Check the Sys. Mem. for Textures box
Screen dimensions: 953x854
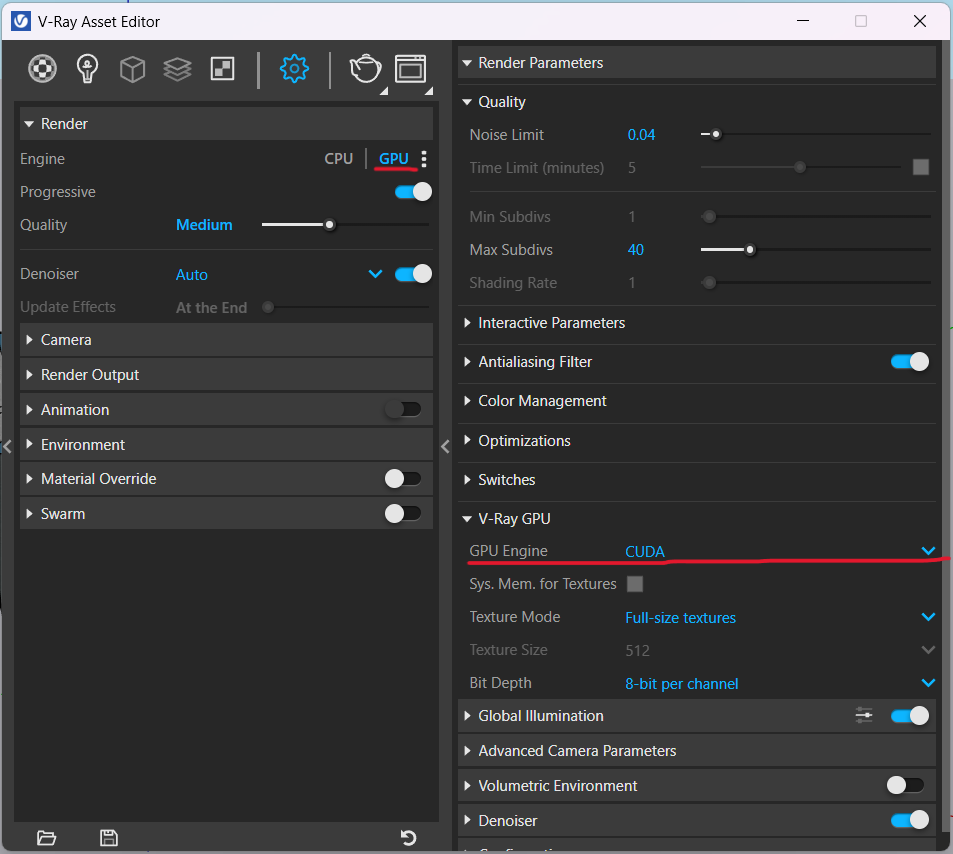click(x=635, y=584)
